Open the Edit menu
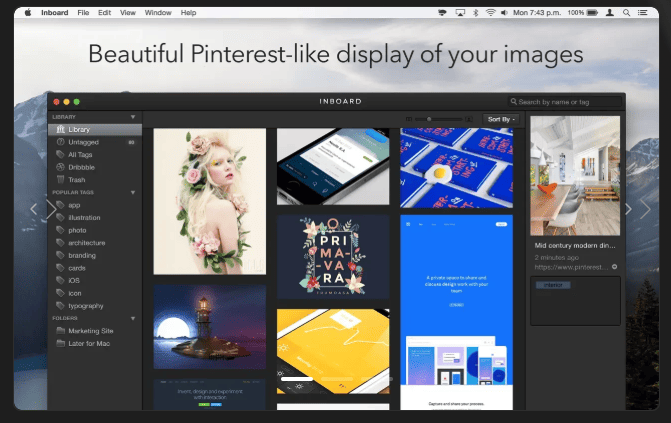The width and height of the screenshot is (671, 423). [x=104, y=13]
